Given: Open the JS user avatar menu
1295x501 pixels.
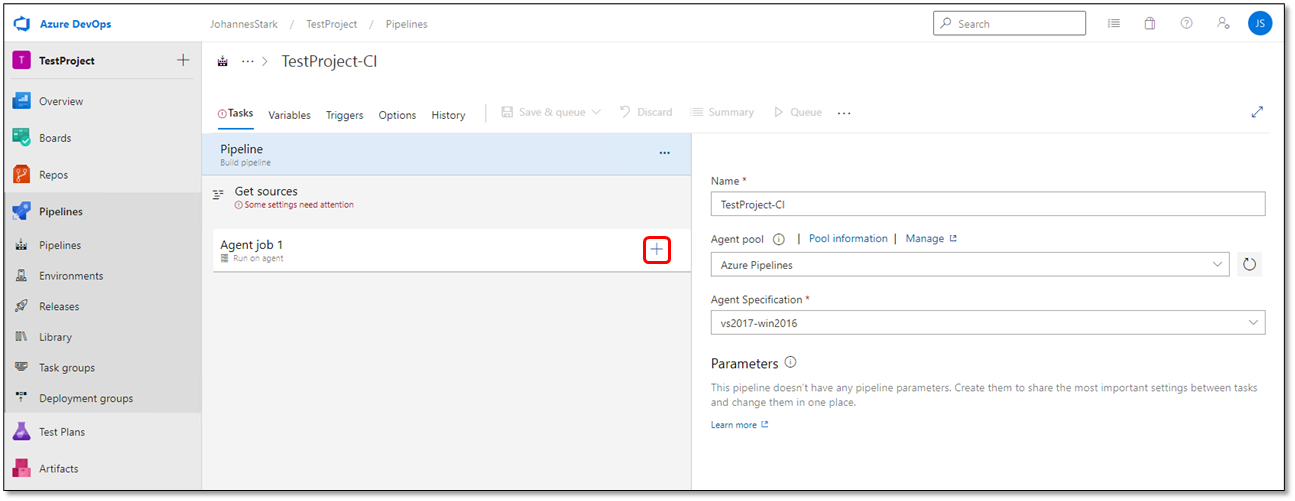Looking at the screenshot, I should 1260,23.
